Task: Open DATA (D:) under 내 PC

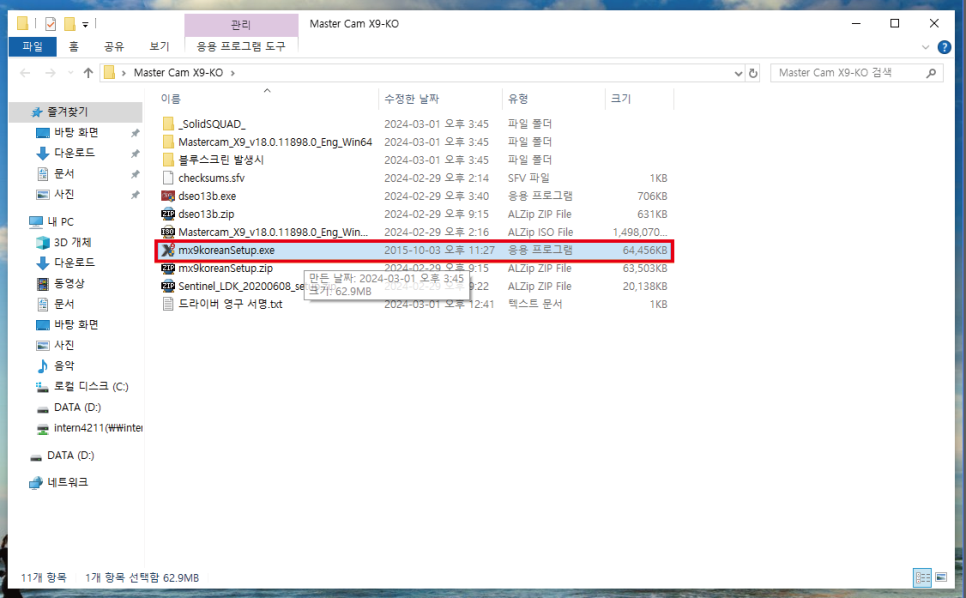Action: [77, 407]
